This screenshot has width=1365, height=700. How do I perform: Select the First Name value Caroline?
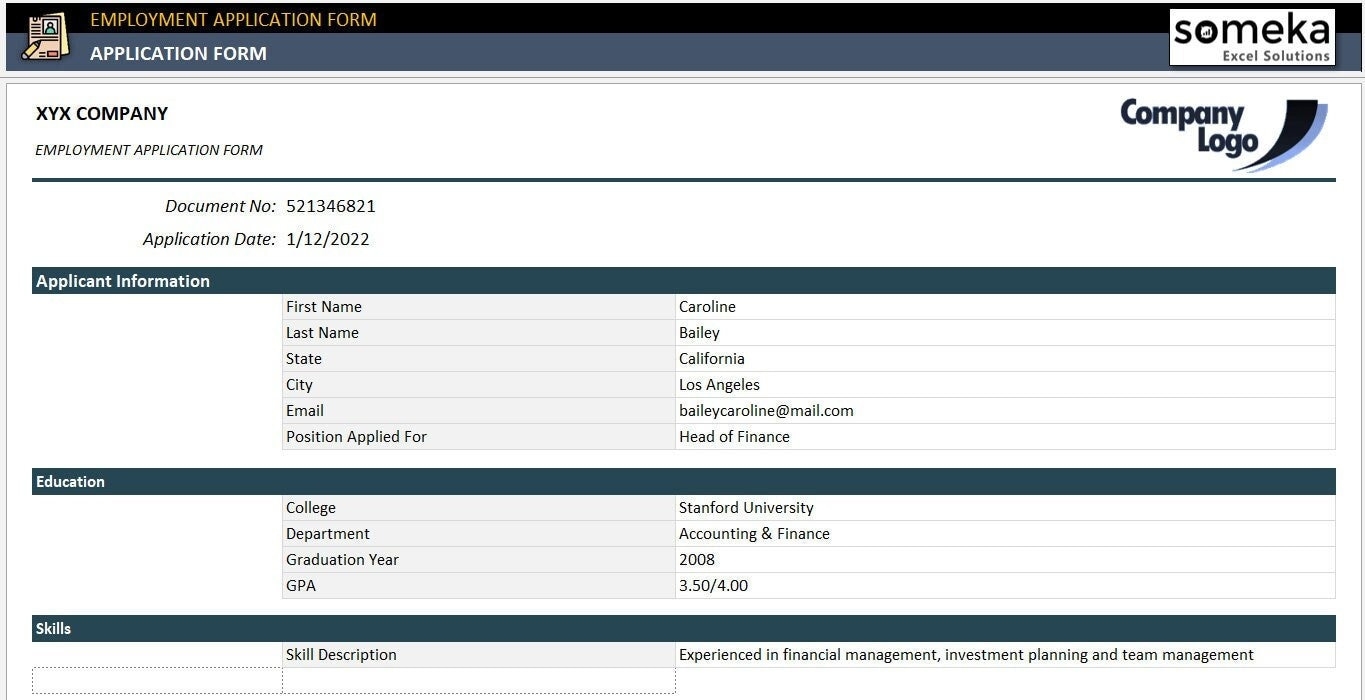point(707,306)
